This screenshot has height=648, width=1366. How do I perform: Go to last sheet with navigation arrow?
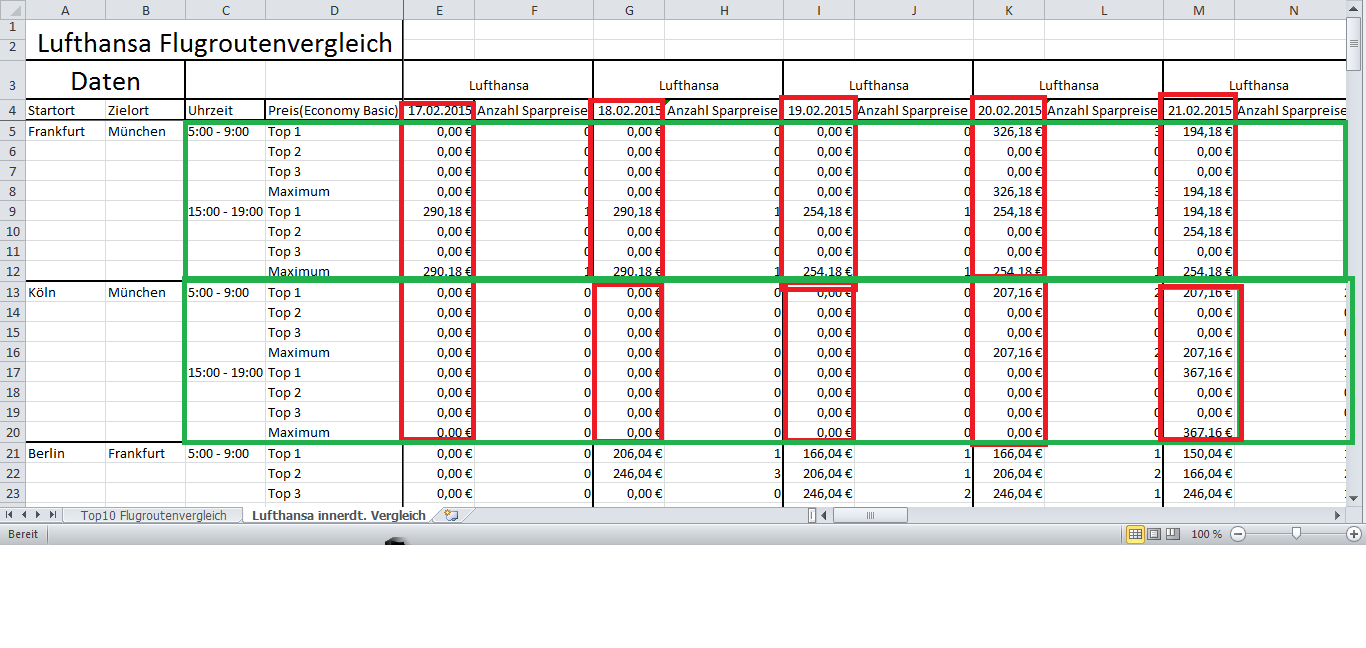53,515
